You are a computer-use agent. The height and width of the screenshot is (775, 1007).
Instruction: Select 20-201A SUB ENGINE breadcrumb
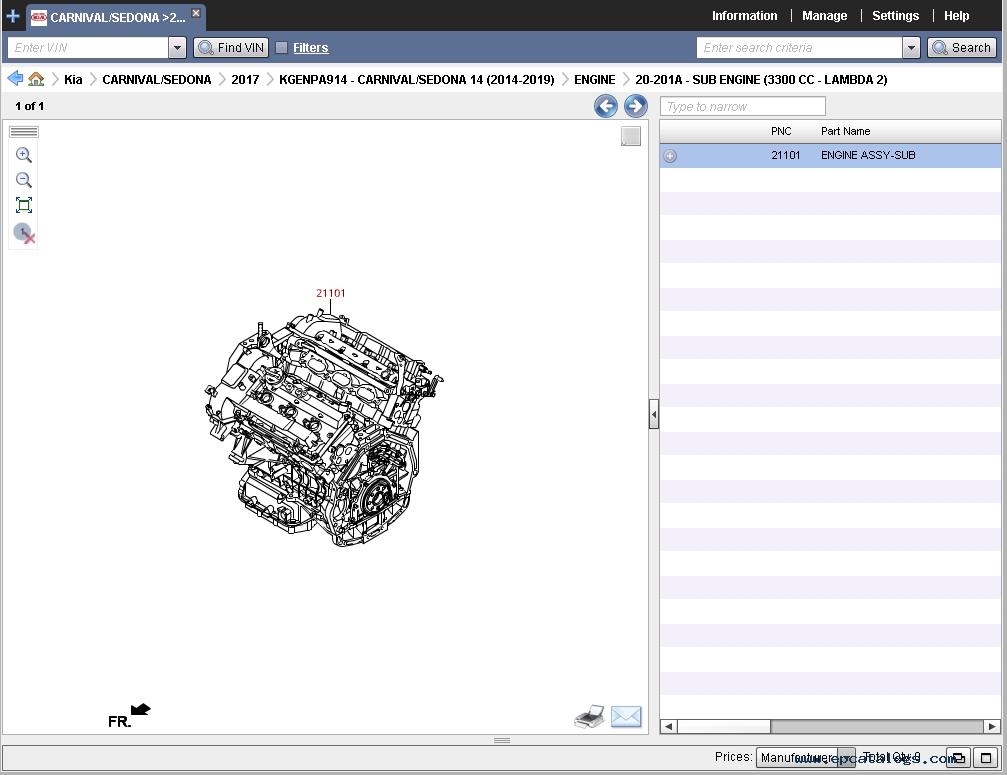[761, 80]
